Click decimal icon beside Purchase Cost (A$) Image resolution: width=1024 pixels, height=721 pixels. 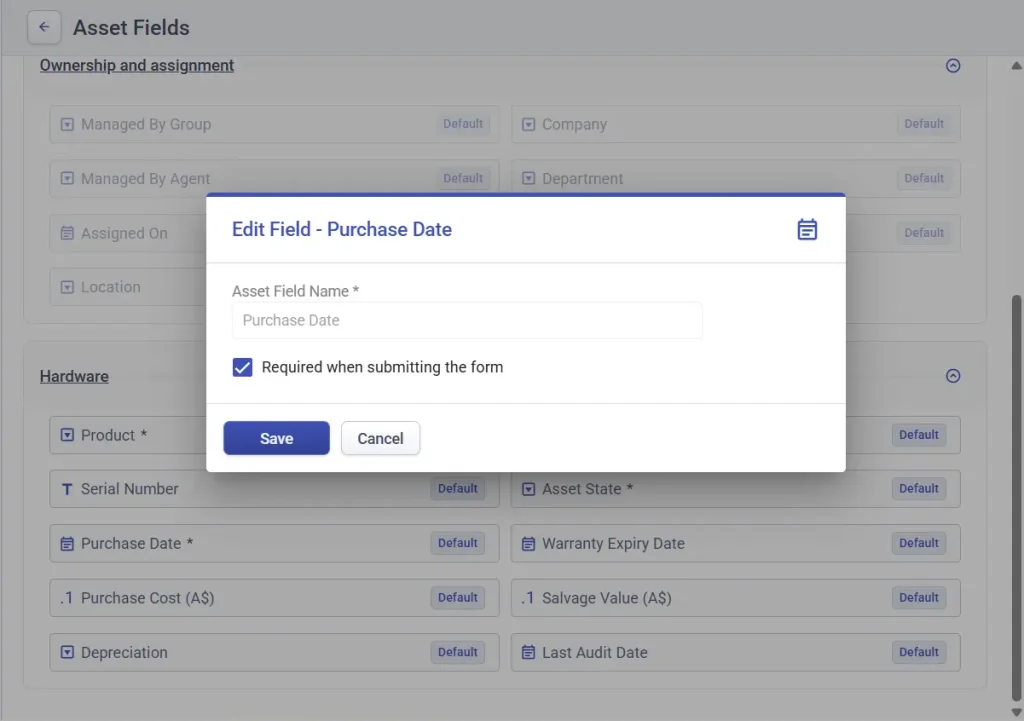click(x=66, y=598)
